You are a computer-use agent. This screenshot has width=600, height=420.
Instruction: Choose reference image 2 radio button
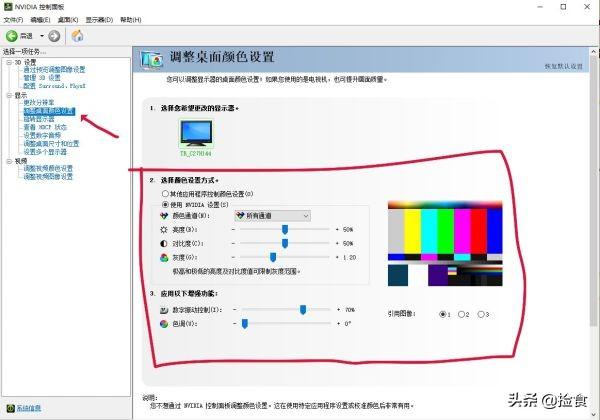point(461,314)
